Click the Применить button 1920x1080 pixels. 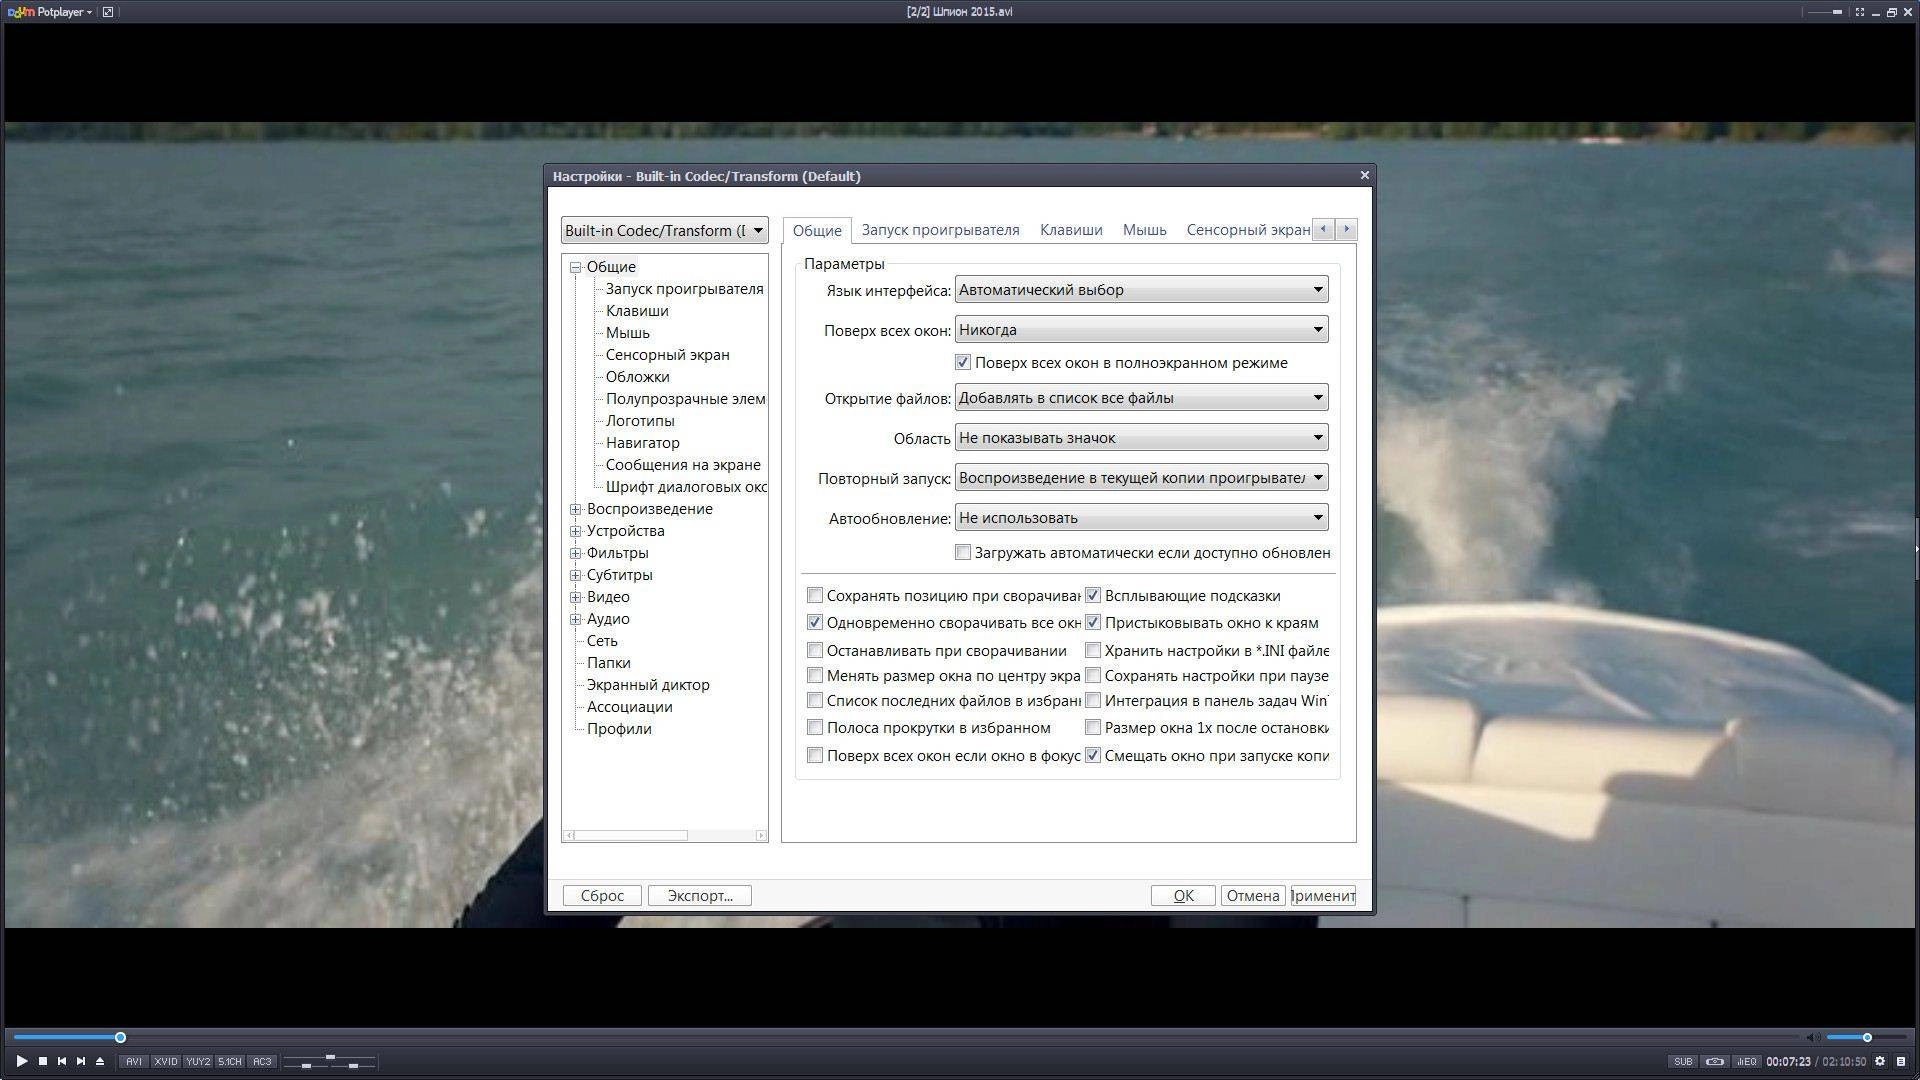(x=1323, y=896)
